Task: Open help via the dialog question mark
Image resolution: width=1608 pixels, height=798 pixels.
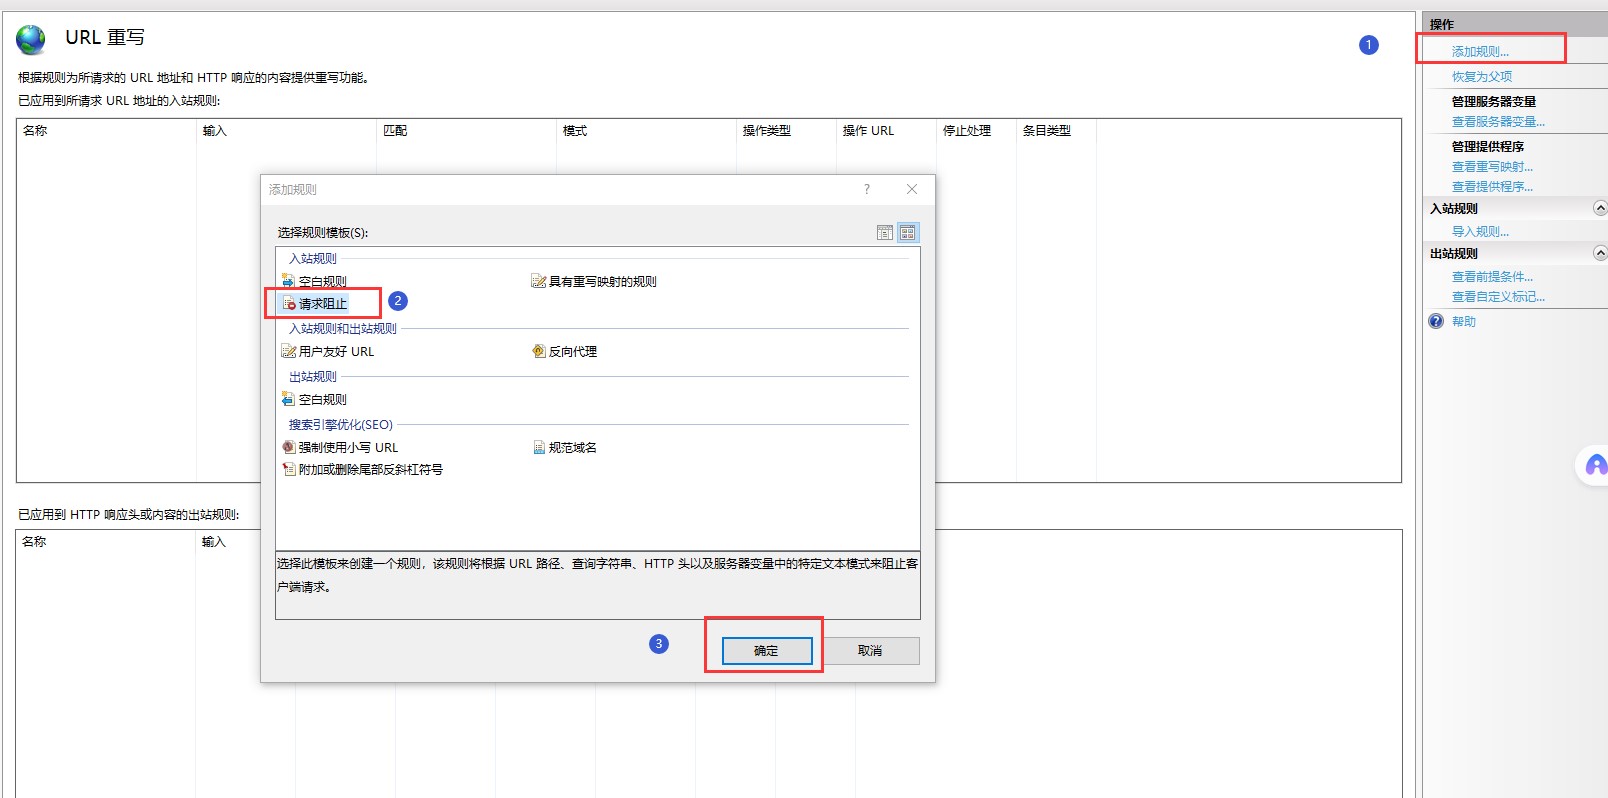Action: [x=867, y=189]
